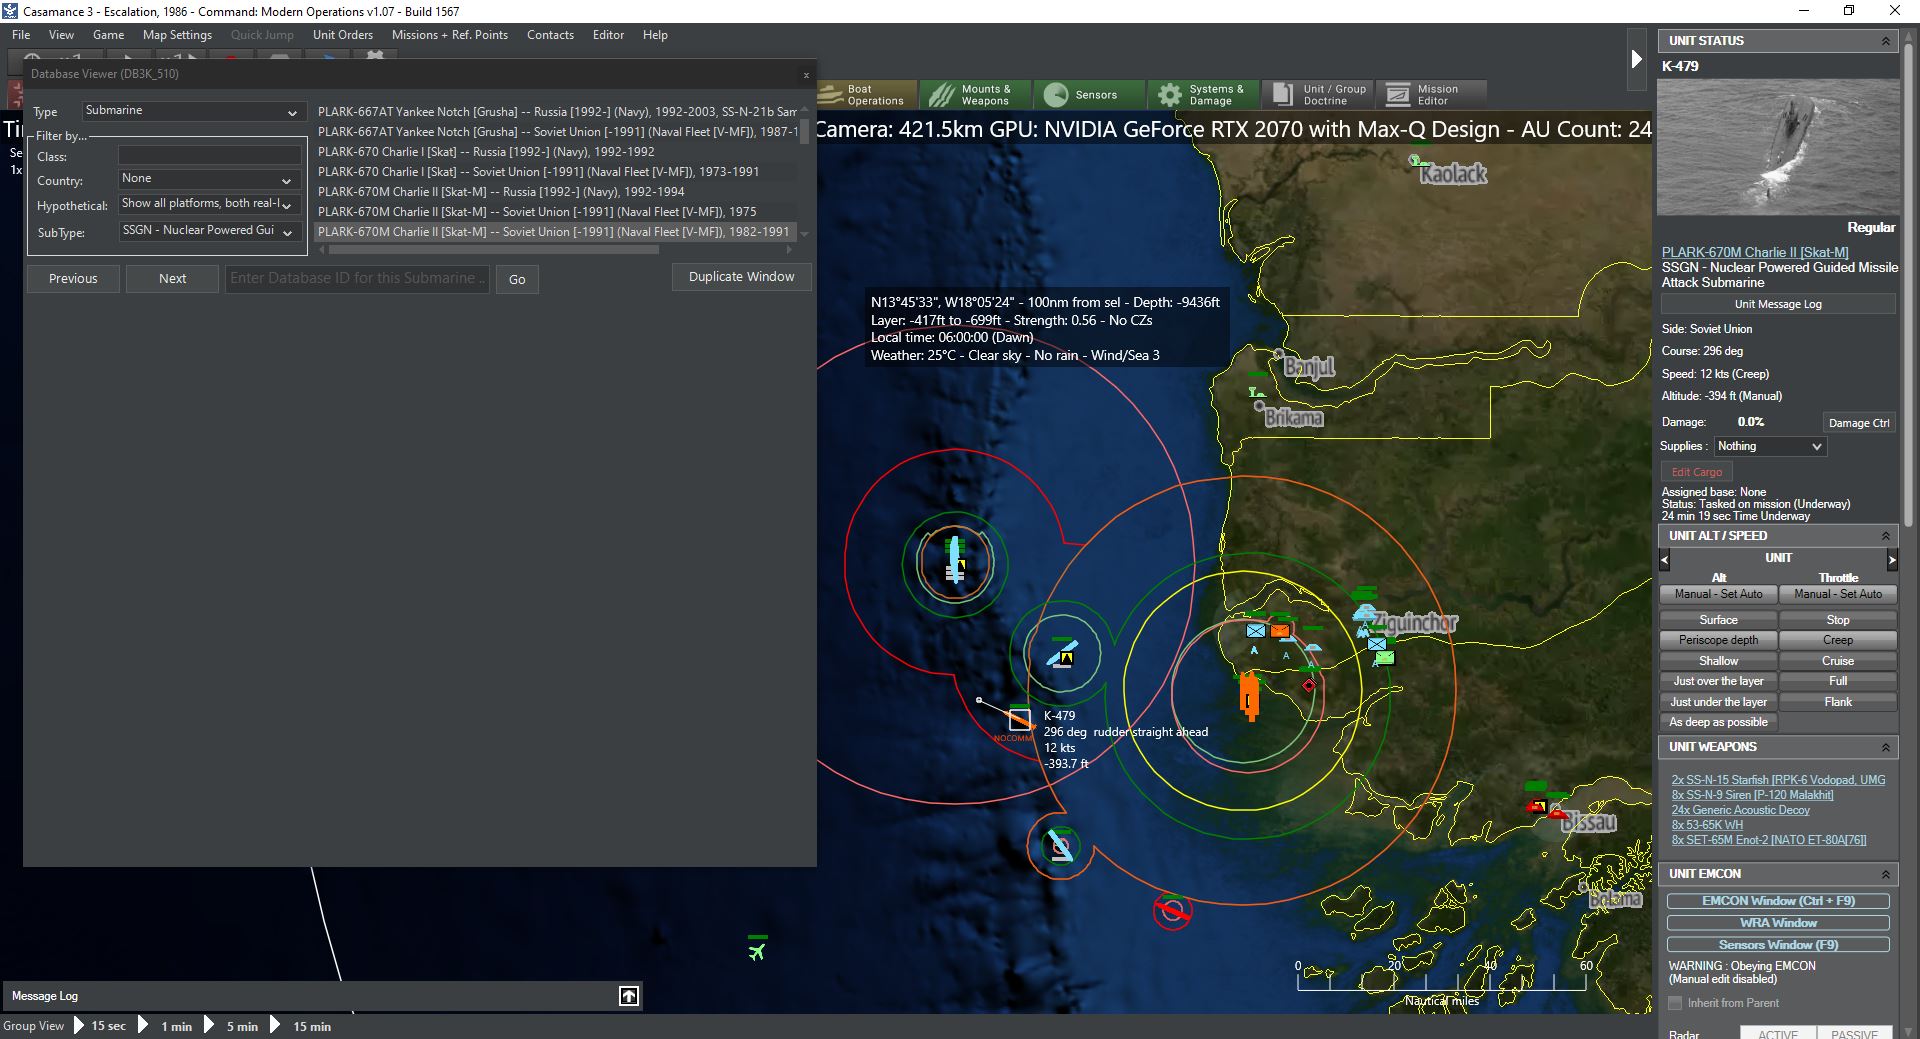Set Radar EMCON to PASSIVE
The height and width of the screenshot is (1039, 1920).
pos(1855,1033)
